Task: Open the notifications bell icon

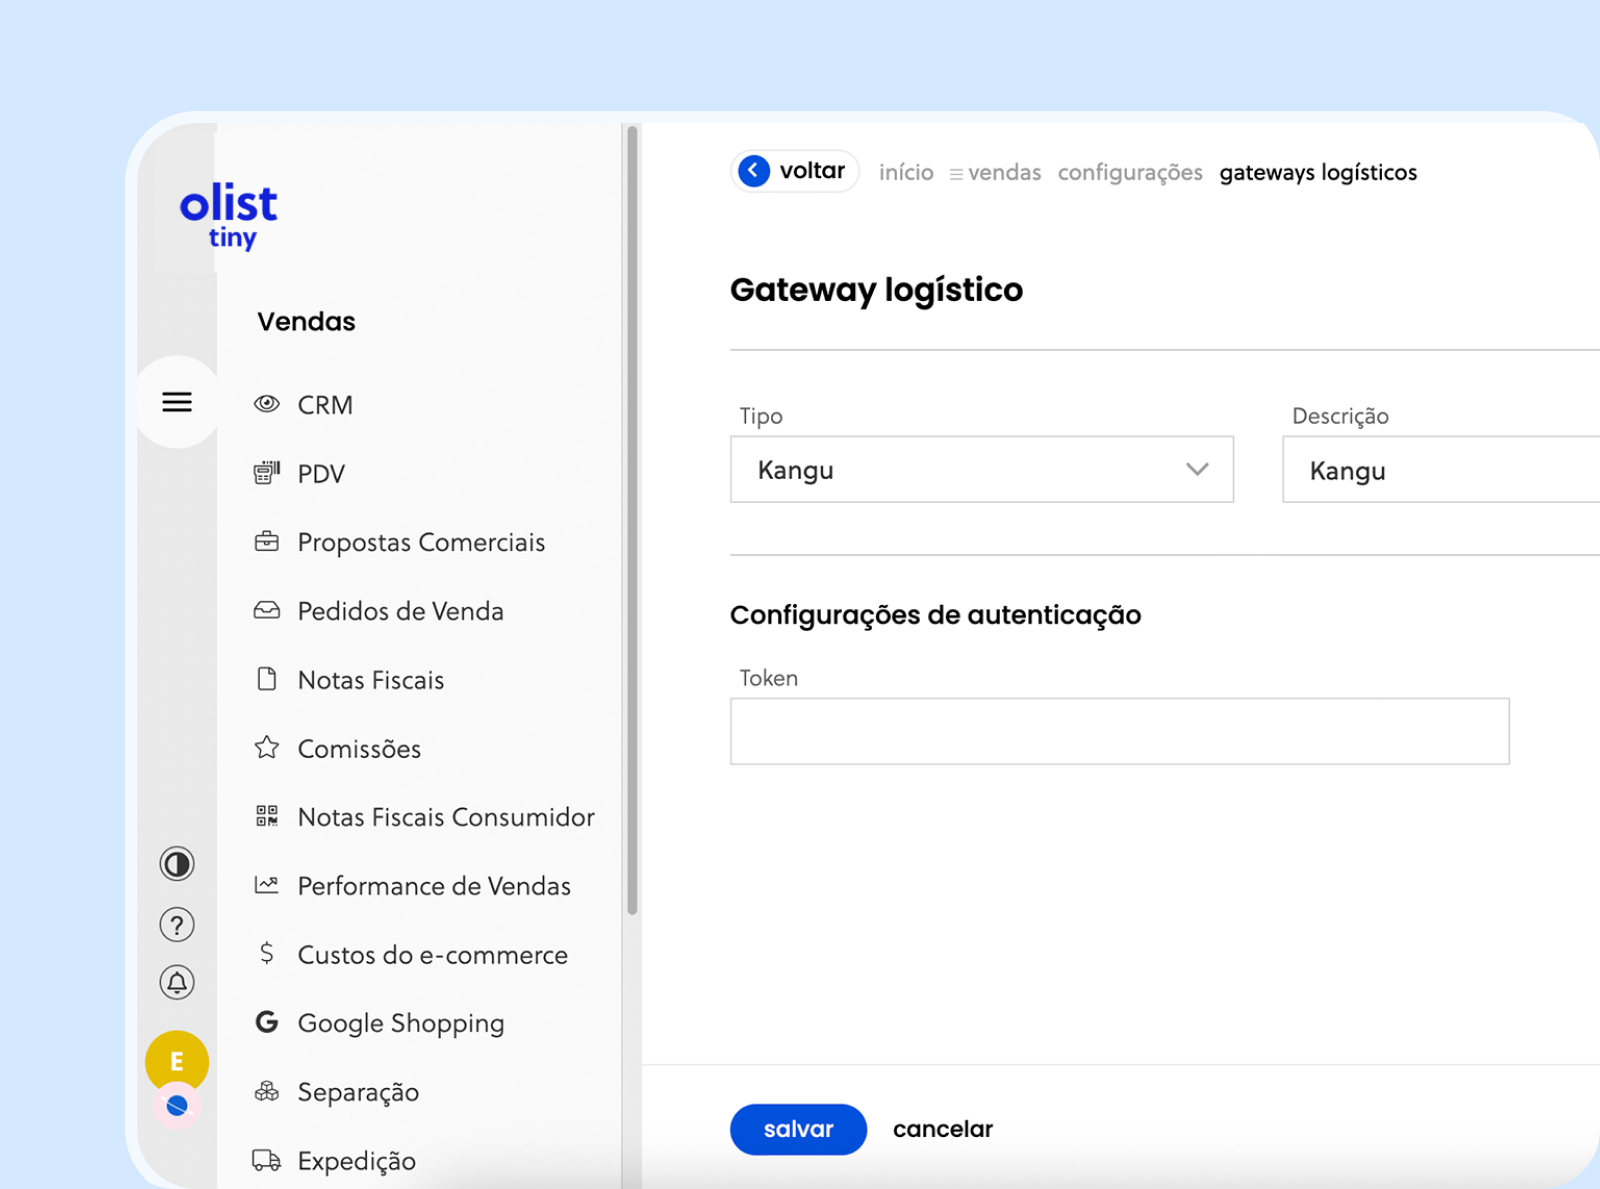Action: coord(177,983)
